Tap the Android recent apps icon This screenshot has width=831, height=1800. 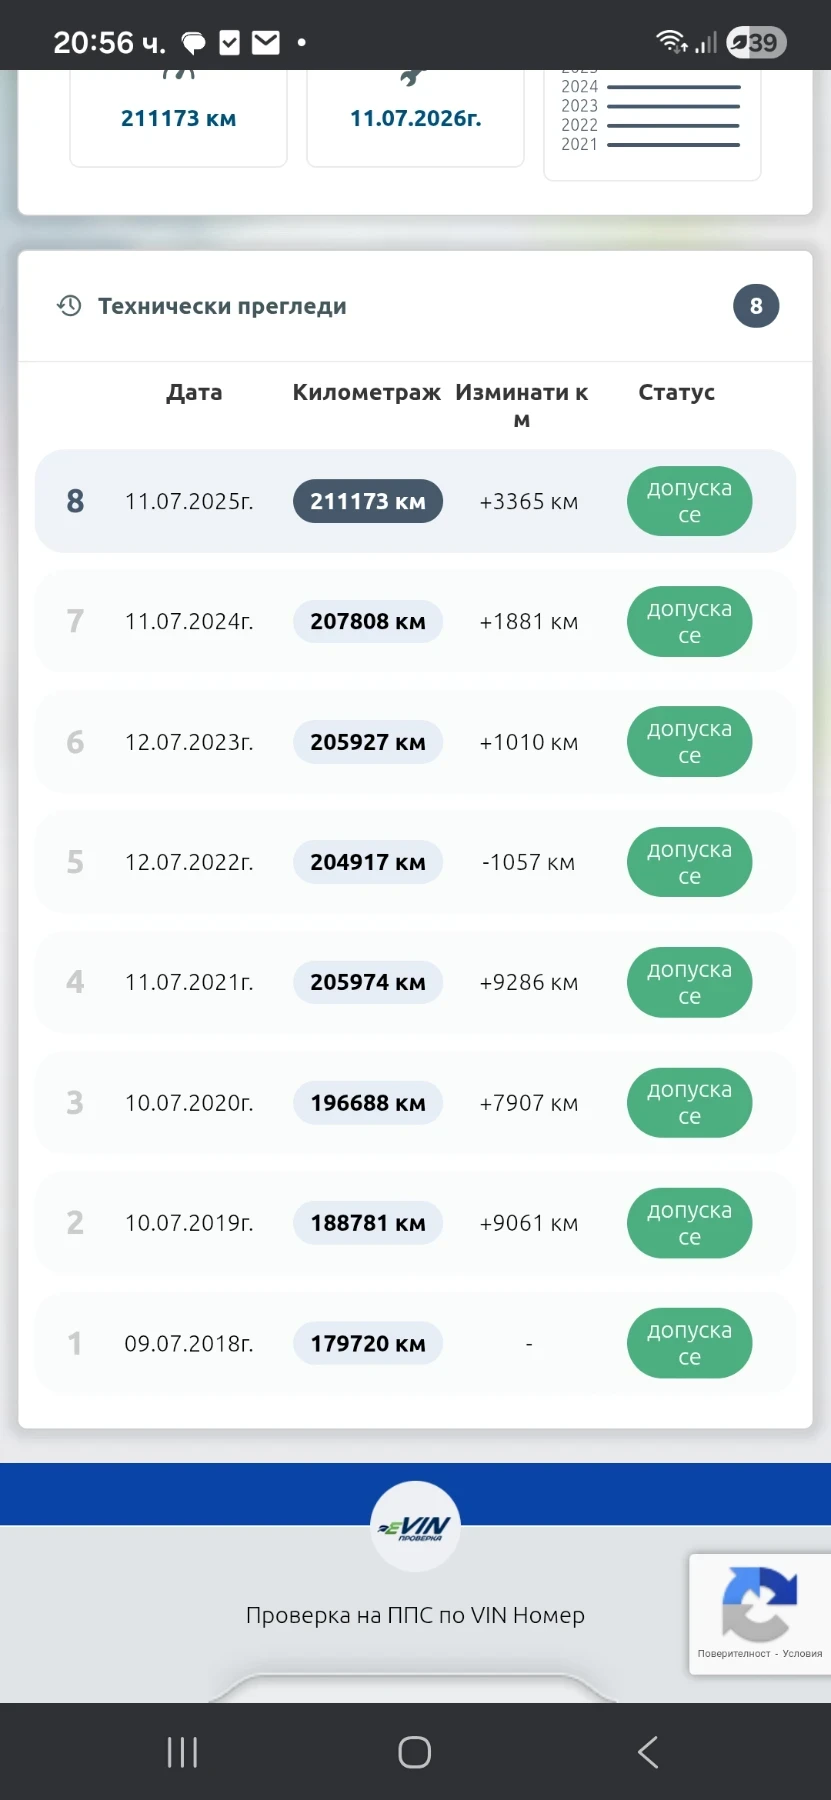pos(182,1752)
